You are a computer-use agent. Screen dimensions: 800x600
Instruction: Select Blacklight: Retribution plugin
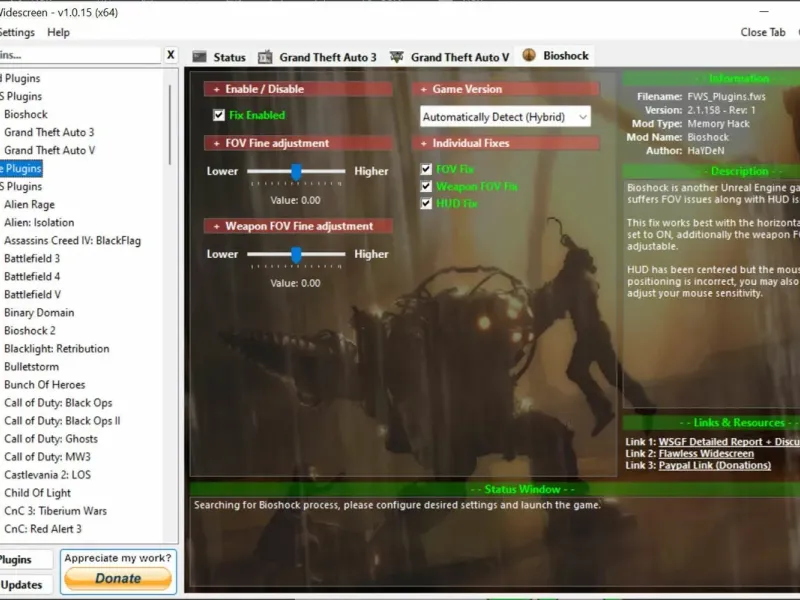(56, 348)
